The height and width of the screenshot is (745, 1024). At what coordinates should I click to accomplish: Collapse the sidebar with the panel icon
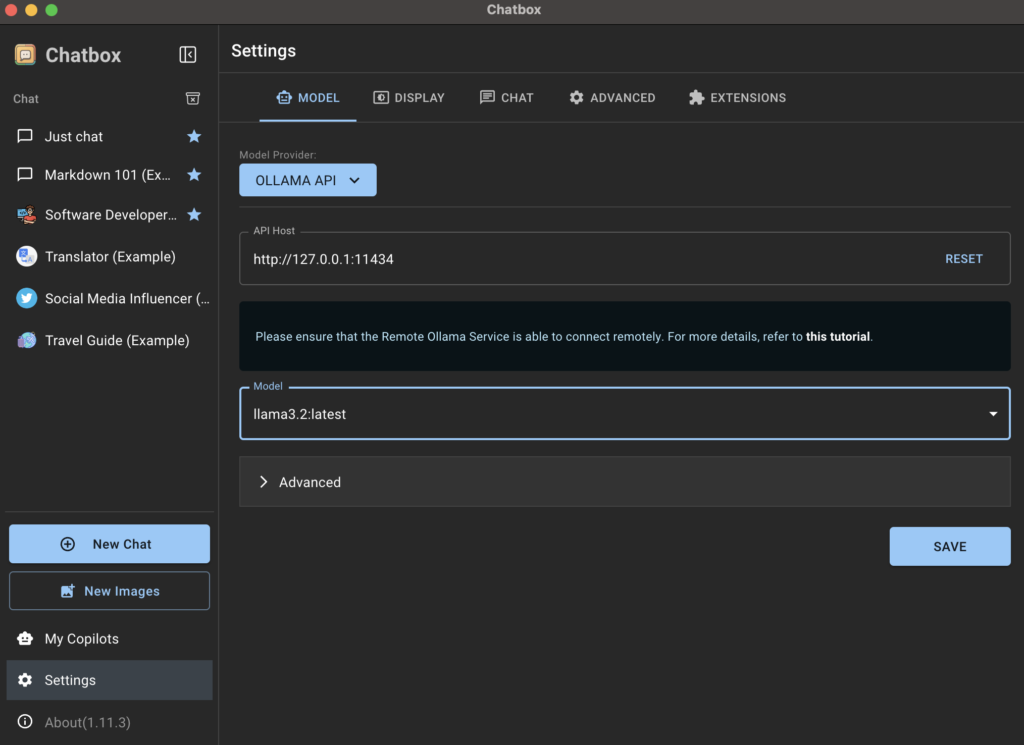[x=188, y=55]
